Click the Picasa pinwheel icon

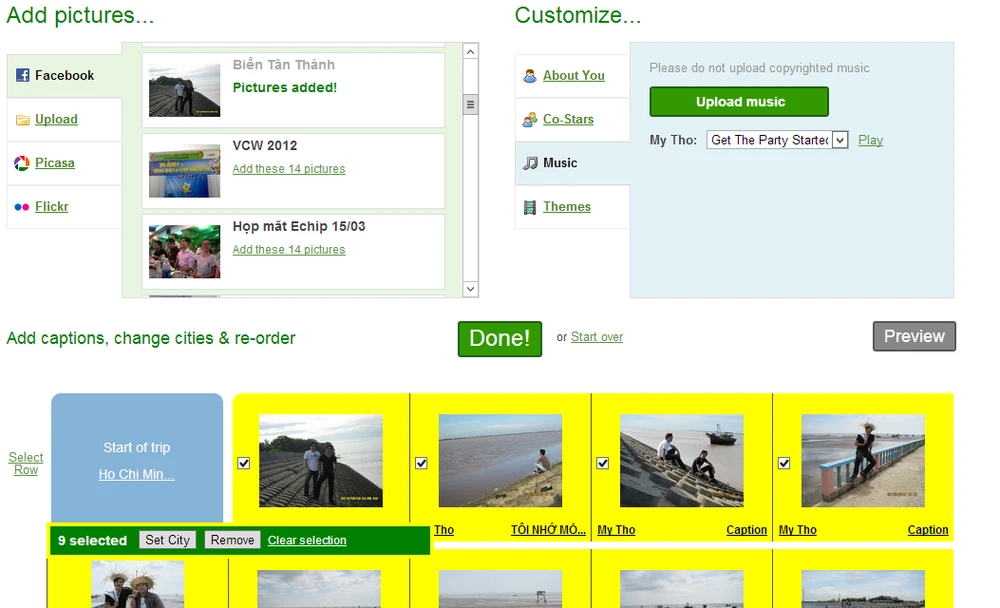point(22,163)
